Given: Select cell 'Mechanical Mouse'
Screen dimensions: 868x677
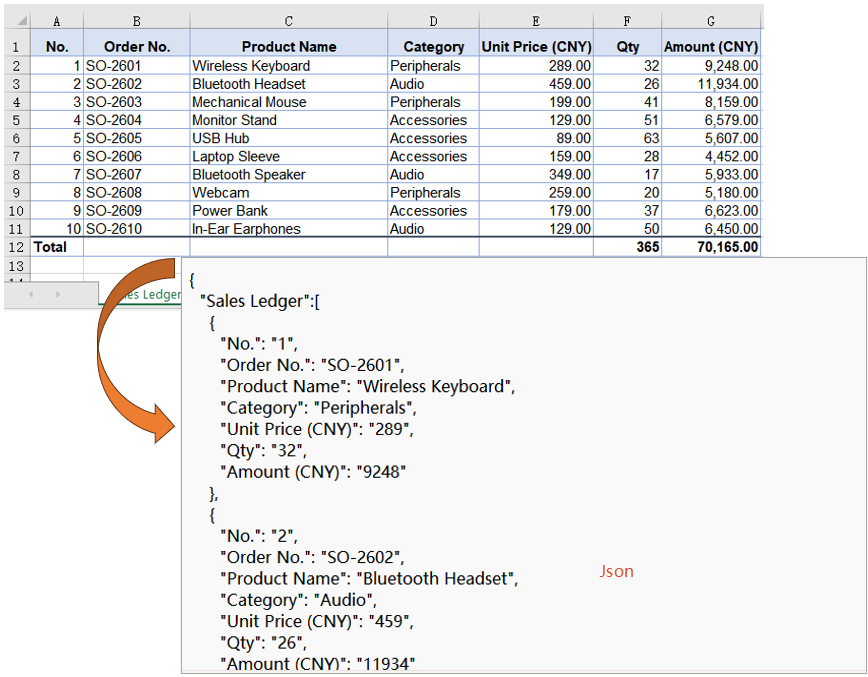Looking at the screenshot, I should 288,102.
